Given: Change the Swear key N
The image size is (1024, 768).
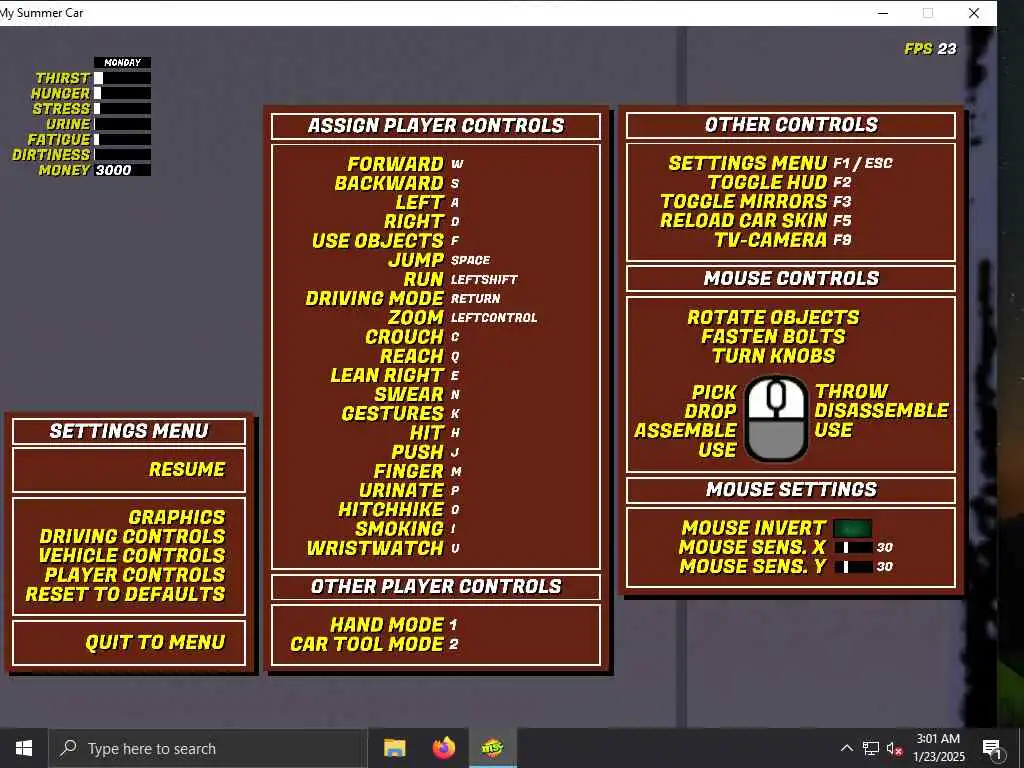Looking at the screenshot, I should pyautogui.click(x=455, y=394).
